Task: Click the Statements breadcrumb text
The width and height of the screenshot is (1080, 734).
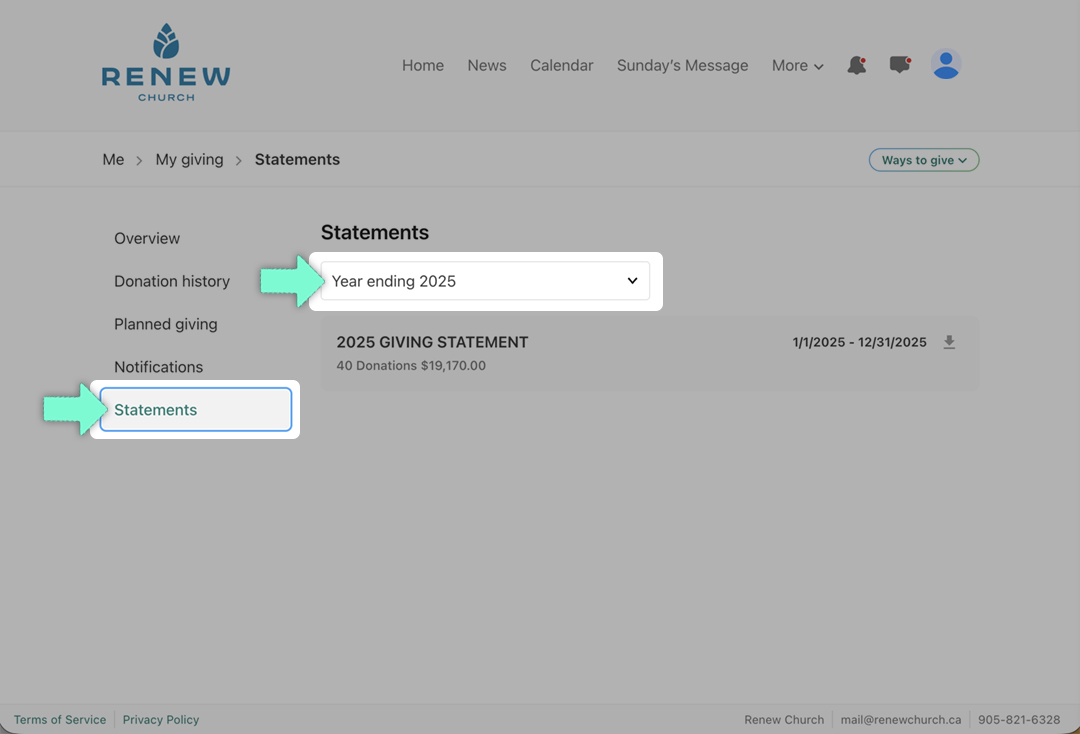Action: tap(297, 160)
